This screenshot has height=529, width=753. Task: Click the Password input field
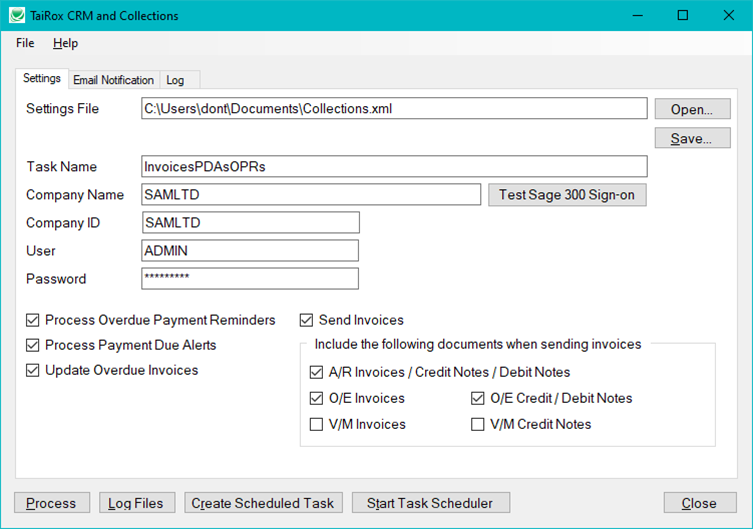click(250, 278)
